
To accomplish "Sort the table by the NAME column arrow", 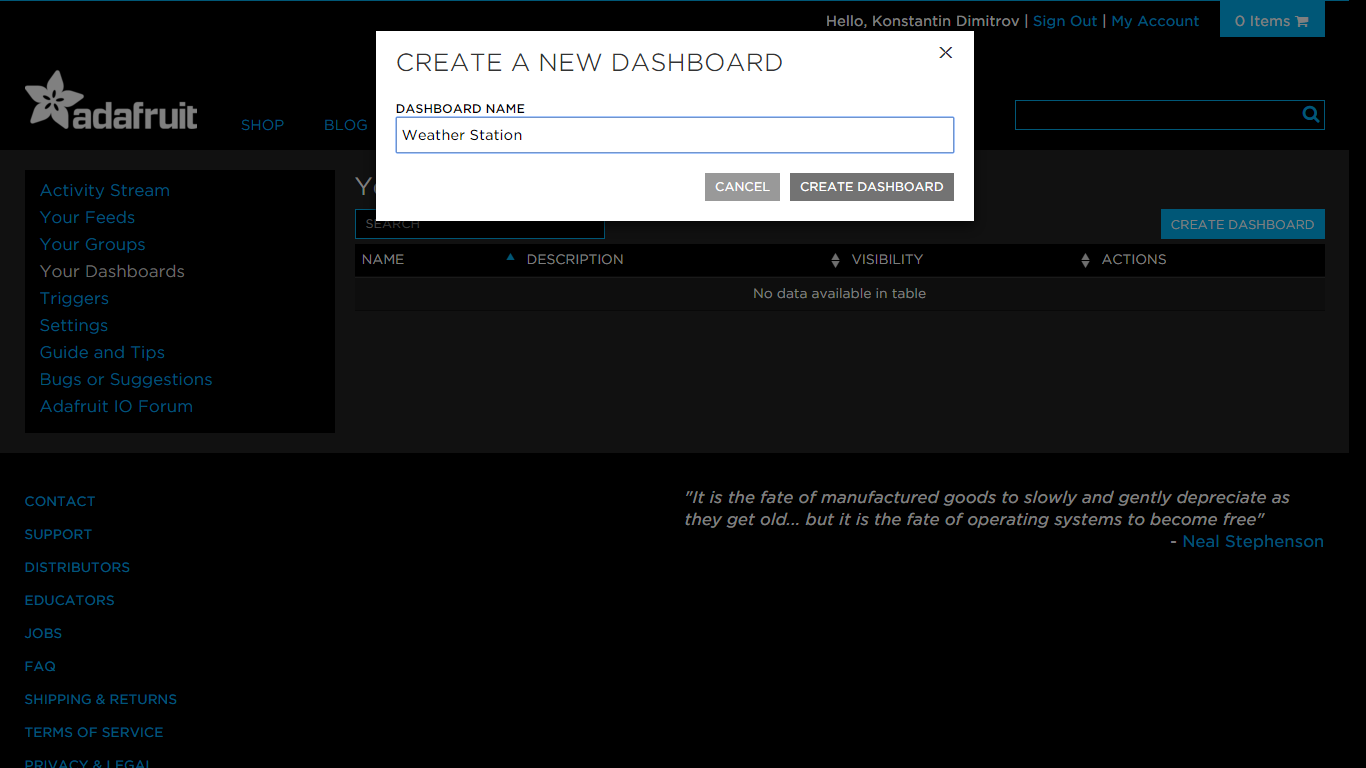I will [x=510, y=257].
